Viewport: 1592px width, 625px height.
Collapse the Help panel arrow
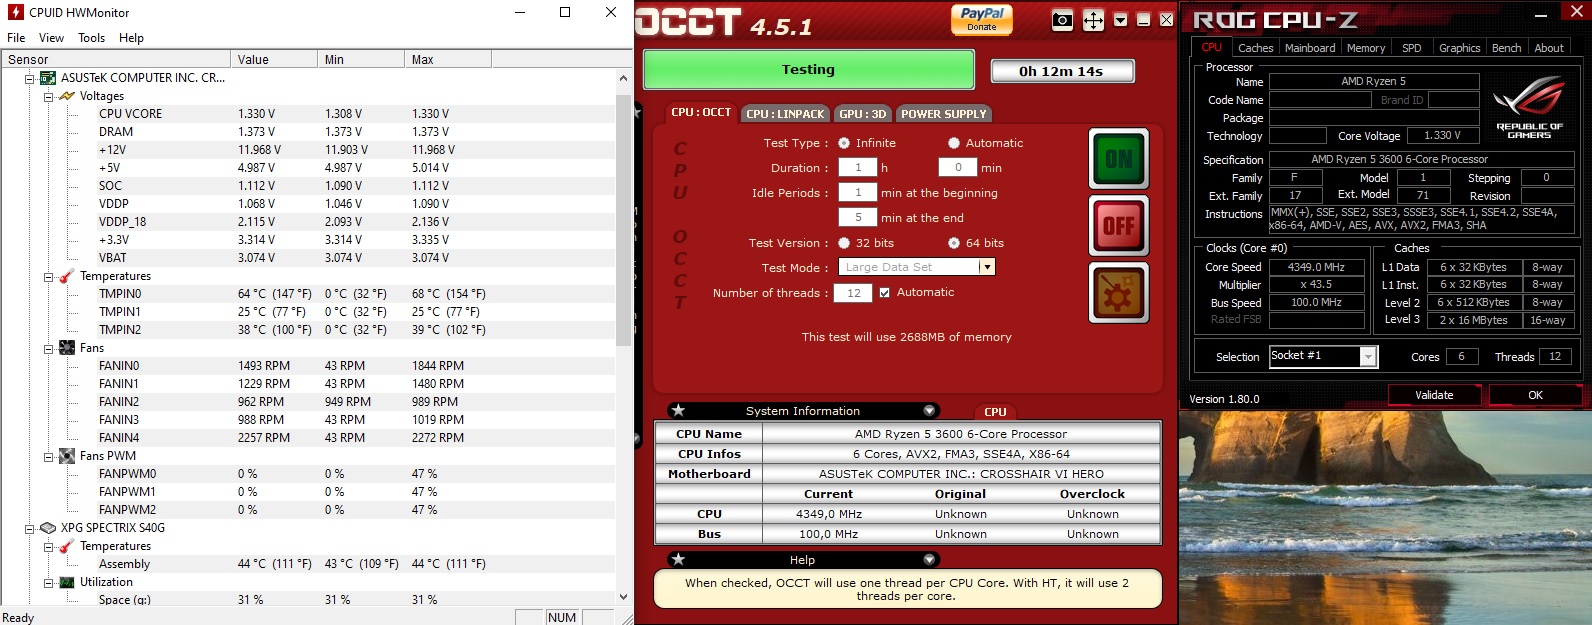tap(929, 559)
